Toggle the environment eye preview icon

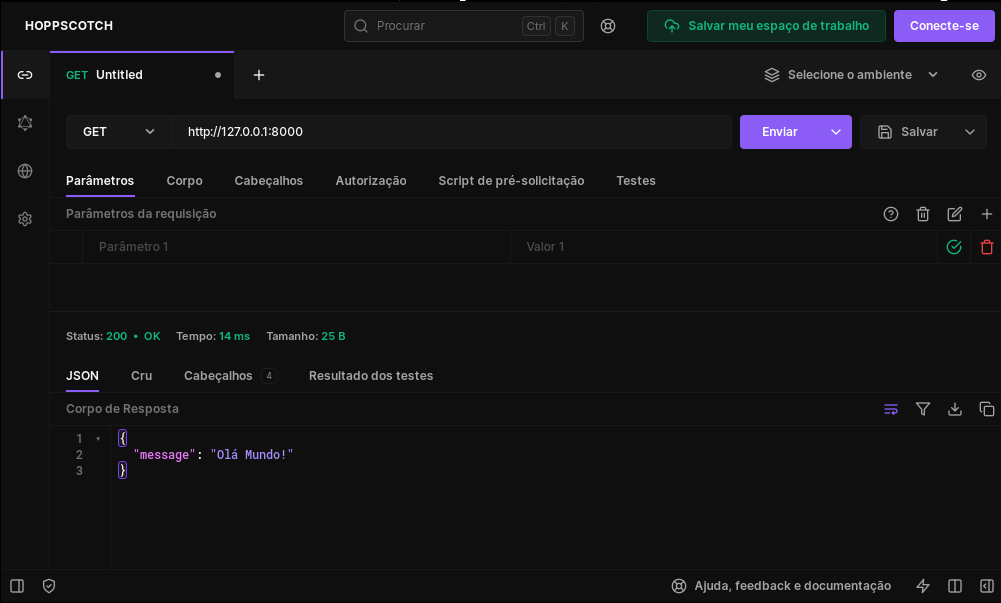pos(979,75)
